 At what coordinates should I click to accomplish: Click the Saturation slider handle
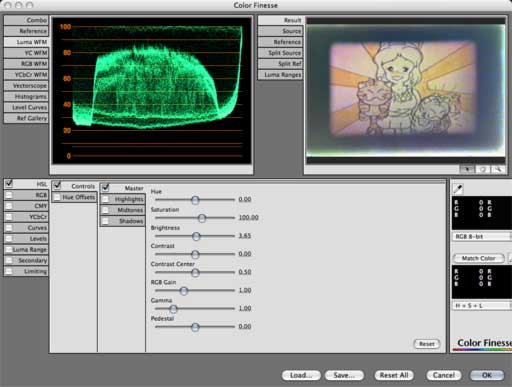[x=202, y=218]
